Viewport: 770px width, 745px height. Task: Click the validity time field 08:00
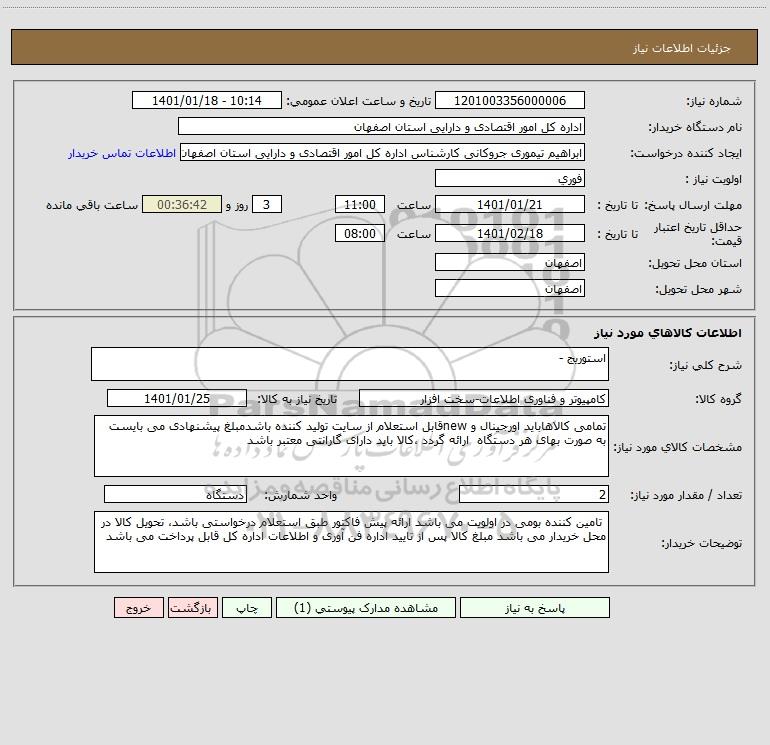click(x=360, y=233)
